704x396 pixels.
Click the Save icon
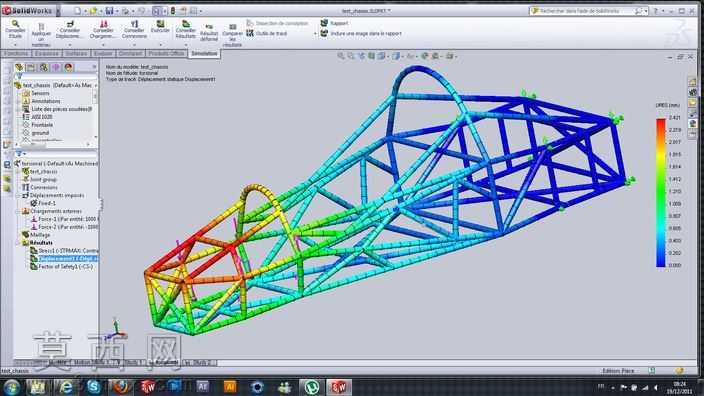point(109,10)
